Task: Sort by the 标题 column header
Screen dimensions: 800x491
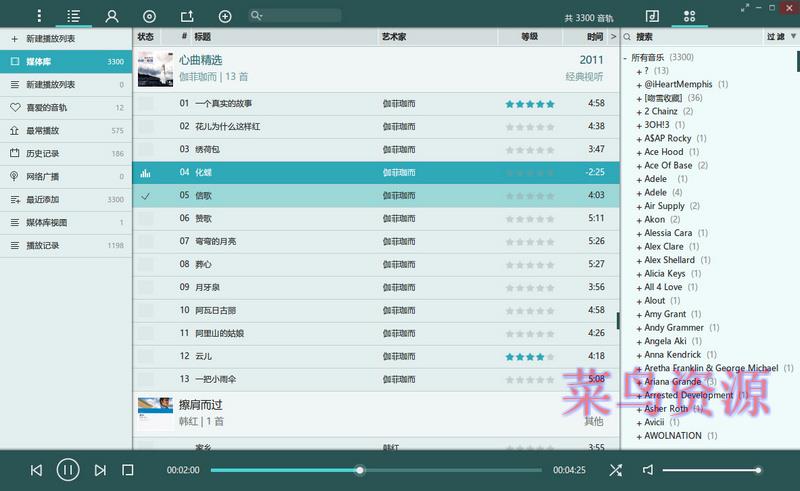Action: (x=203, y=37)
